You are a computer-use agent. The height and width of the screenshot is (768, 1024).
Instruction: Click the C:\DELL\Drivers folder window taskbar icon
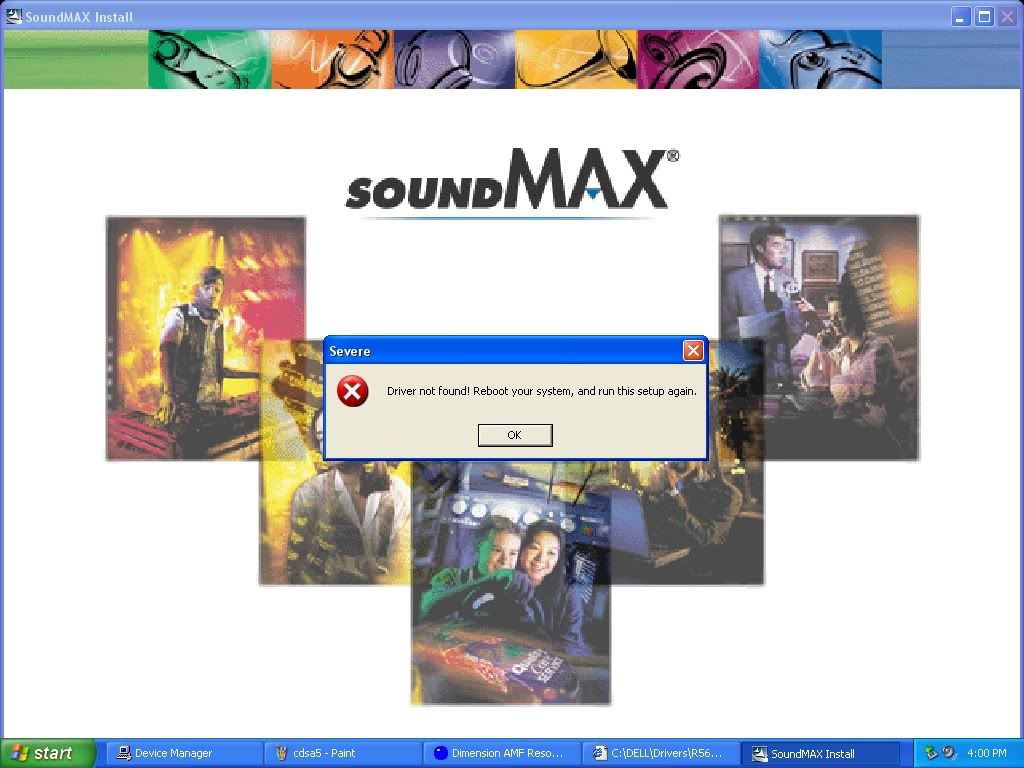coord(600,753)
